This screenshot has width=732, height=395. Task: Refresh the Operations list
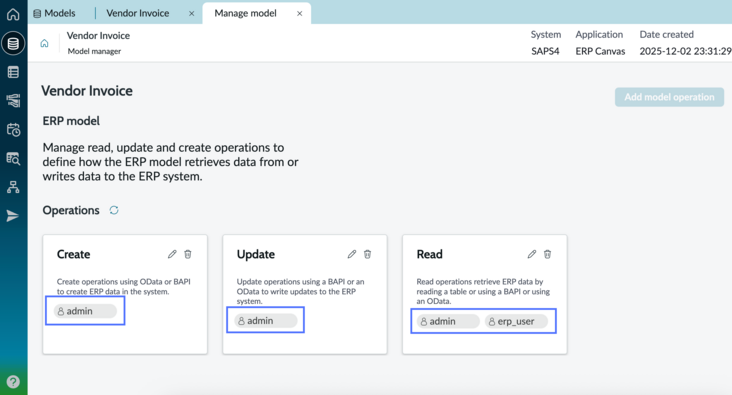pyautogui.click(x=114, y=210)
